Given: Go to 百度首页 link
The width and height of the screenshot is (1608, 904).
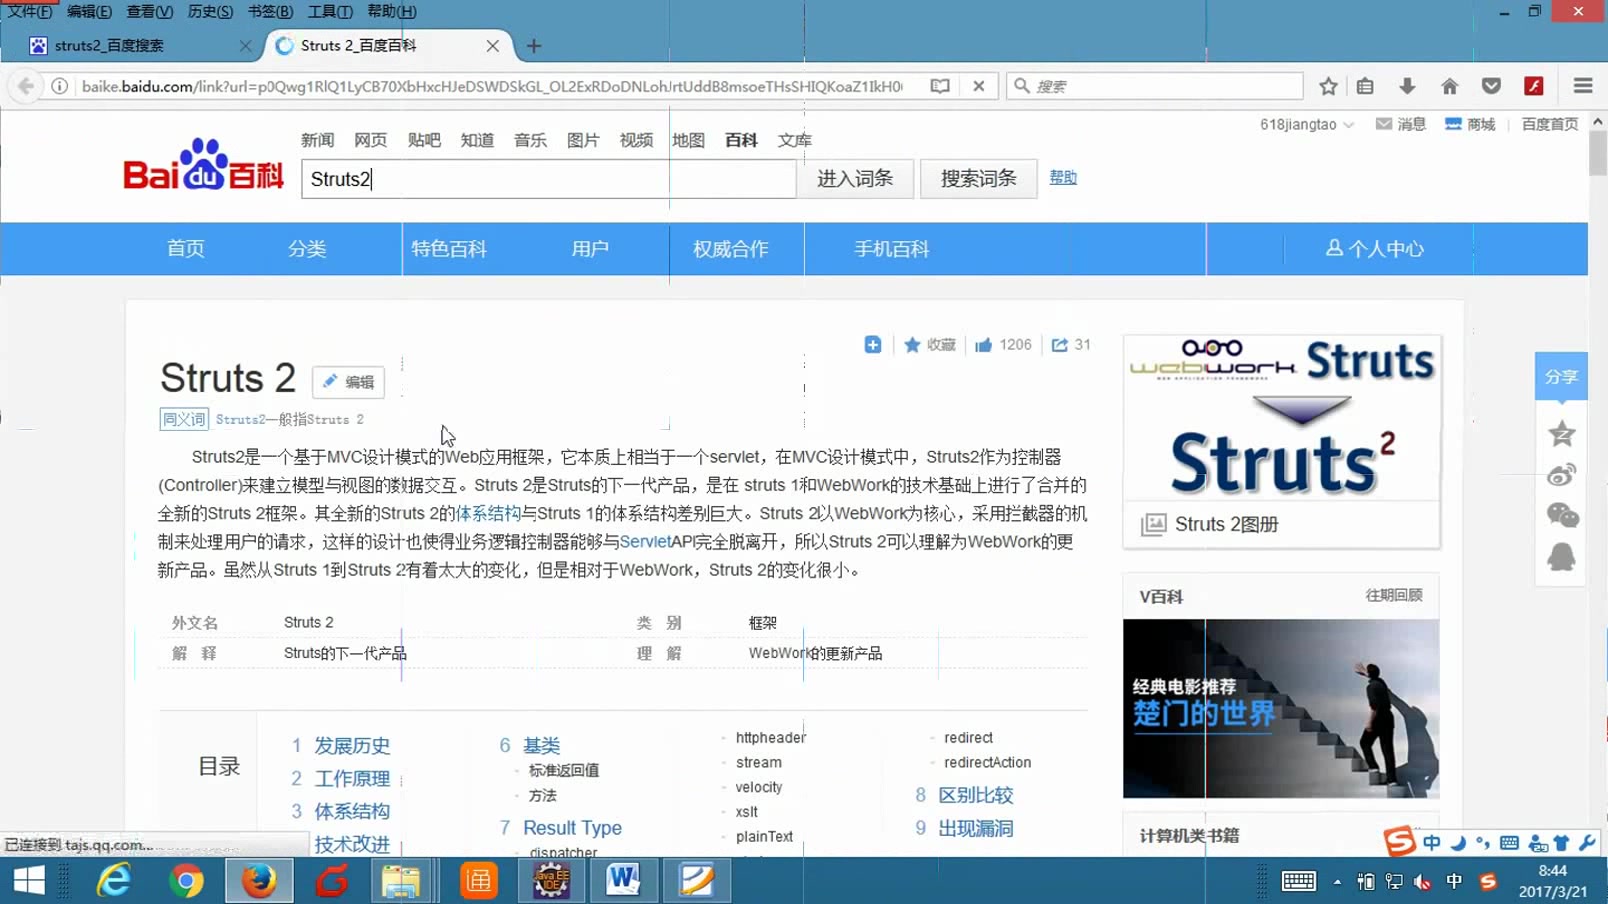Looking at the screenshot, I should coord(1550,124).
